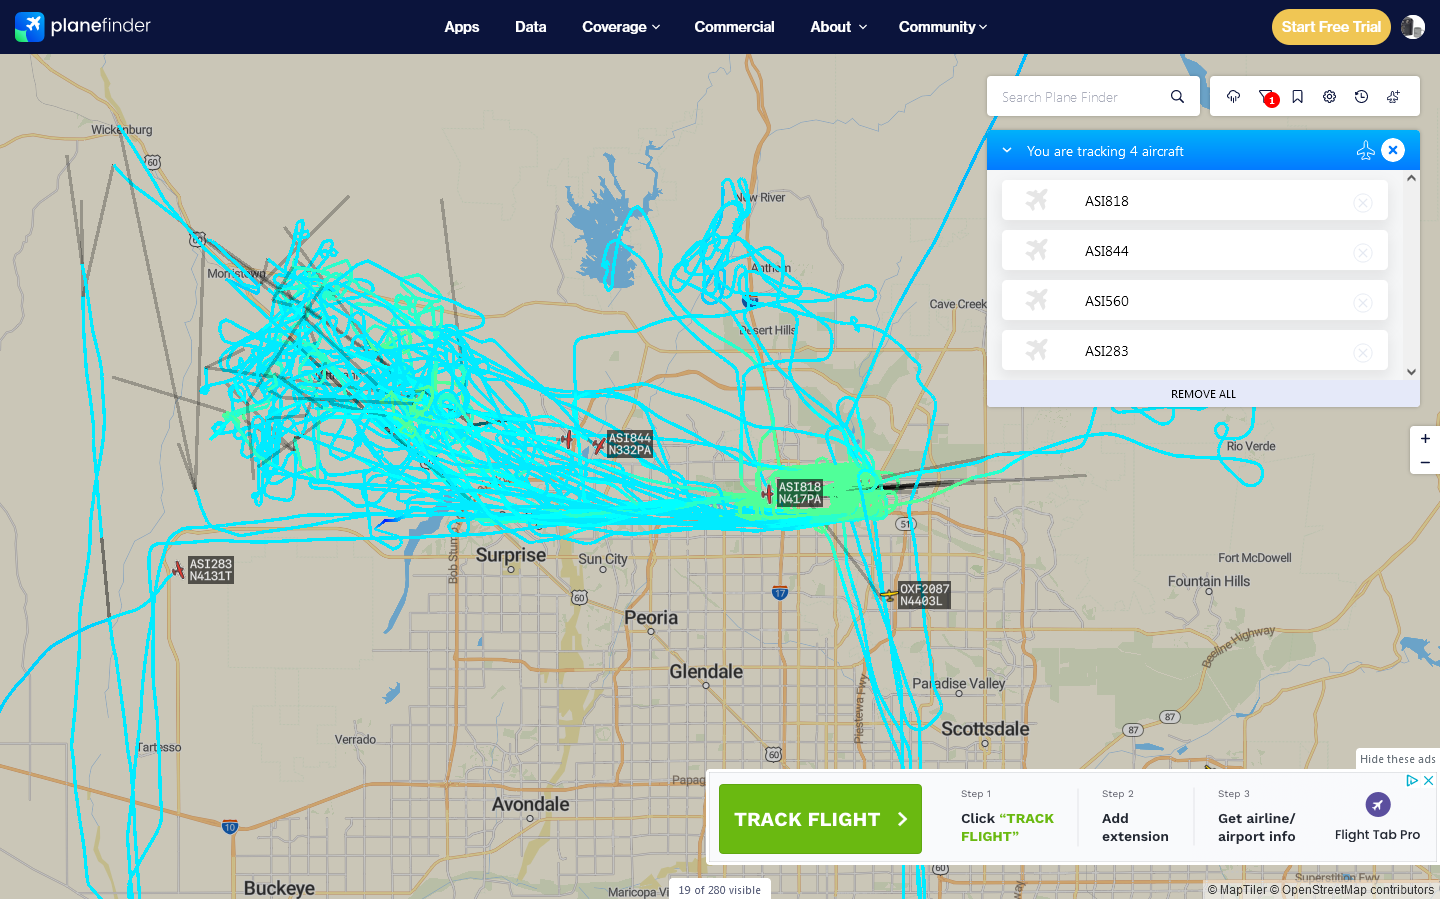Click the plane icon beside ASI818
Screen dimensions: 1440x900
pos(1037,200)
